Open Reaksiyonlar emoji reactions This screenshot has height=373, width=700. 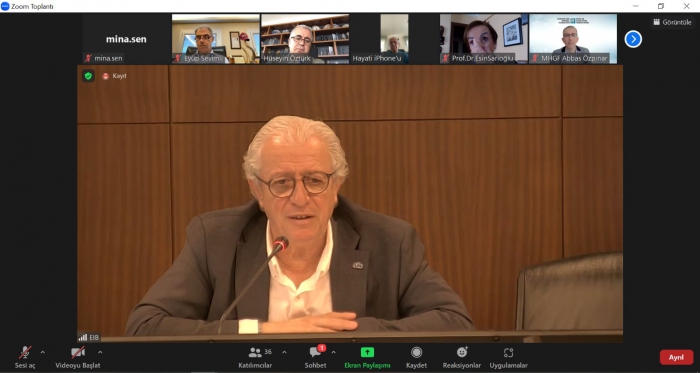(x=462, y=352)
